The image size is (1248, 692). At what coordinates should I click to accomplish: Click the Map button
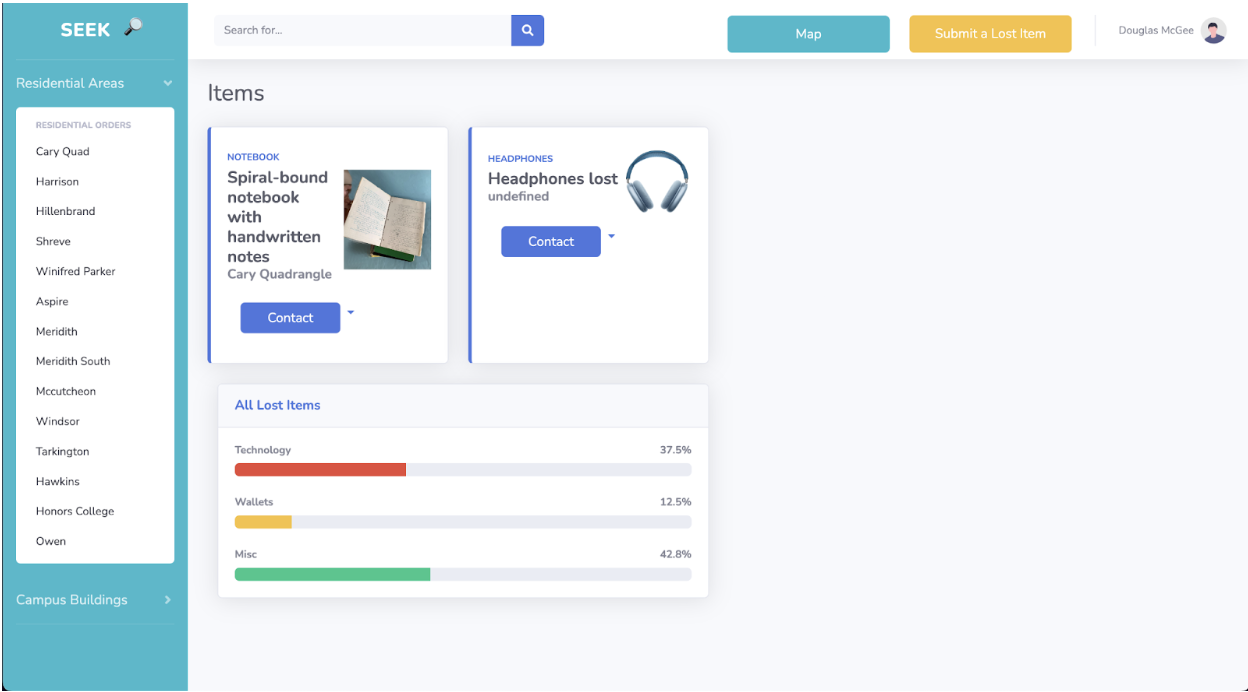coord(808,34)
